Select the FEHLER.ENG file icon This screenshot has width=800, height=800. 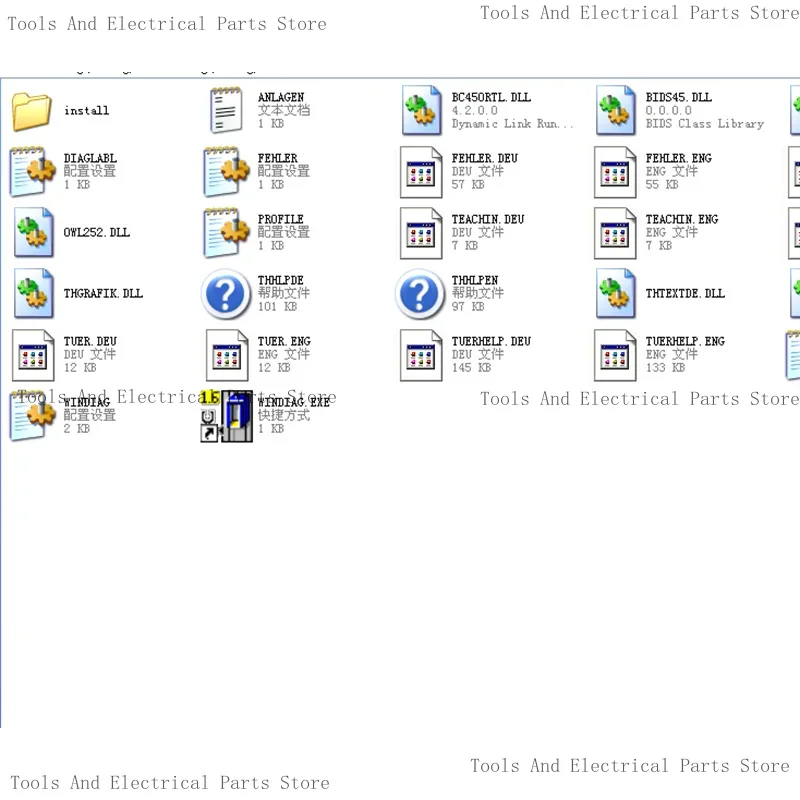click(x=615, y=172)
